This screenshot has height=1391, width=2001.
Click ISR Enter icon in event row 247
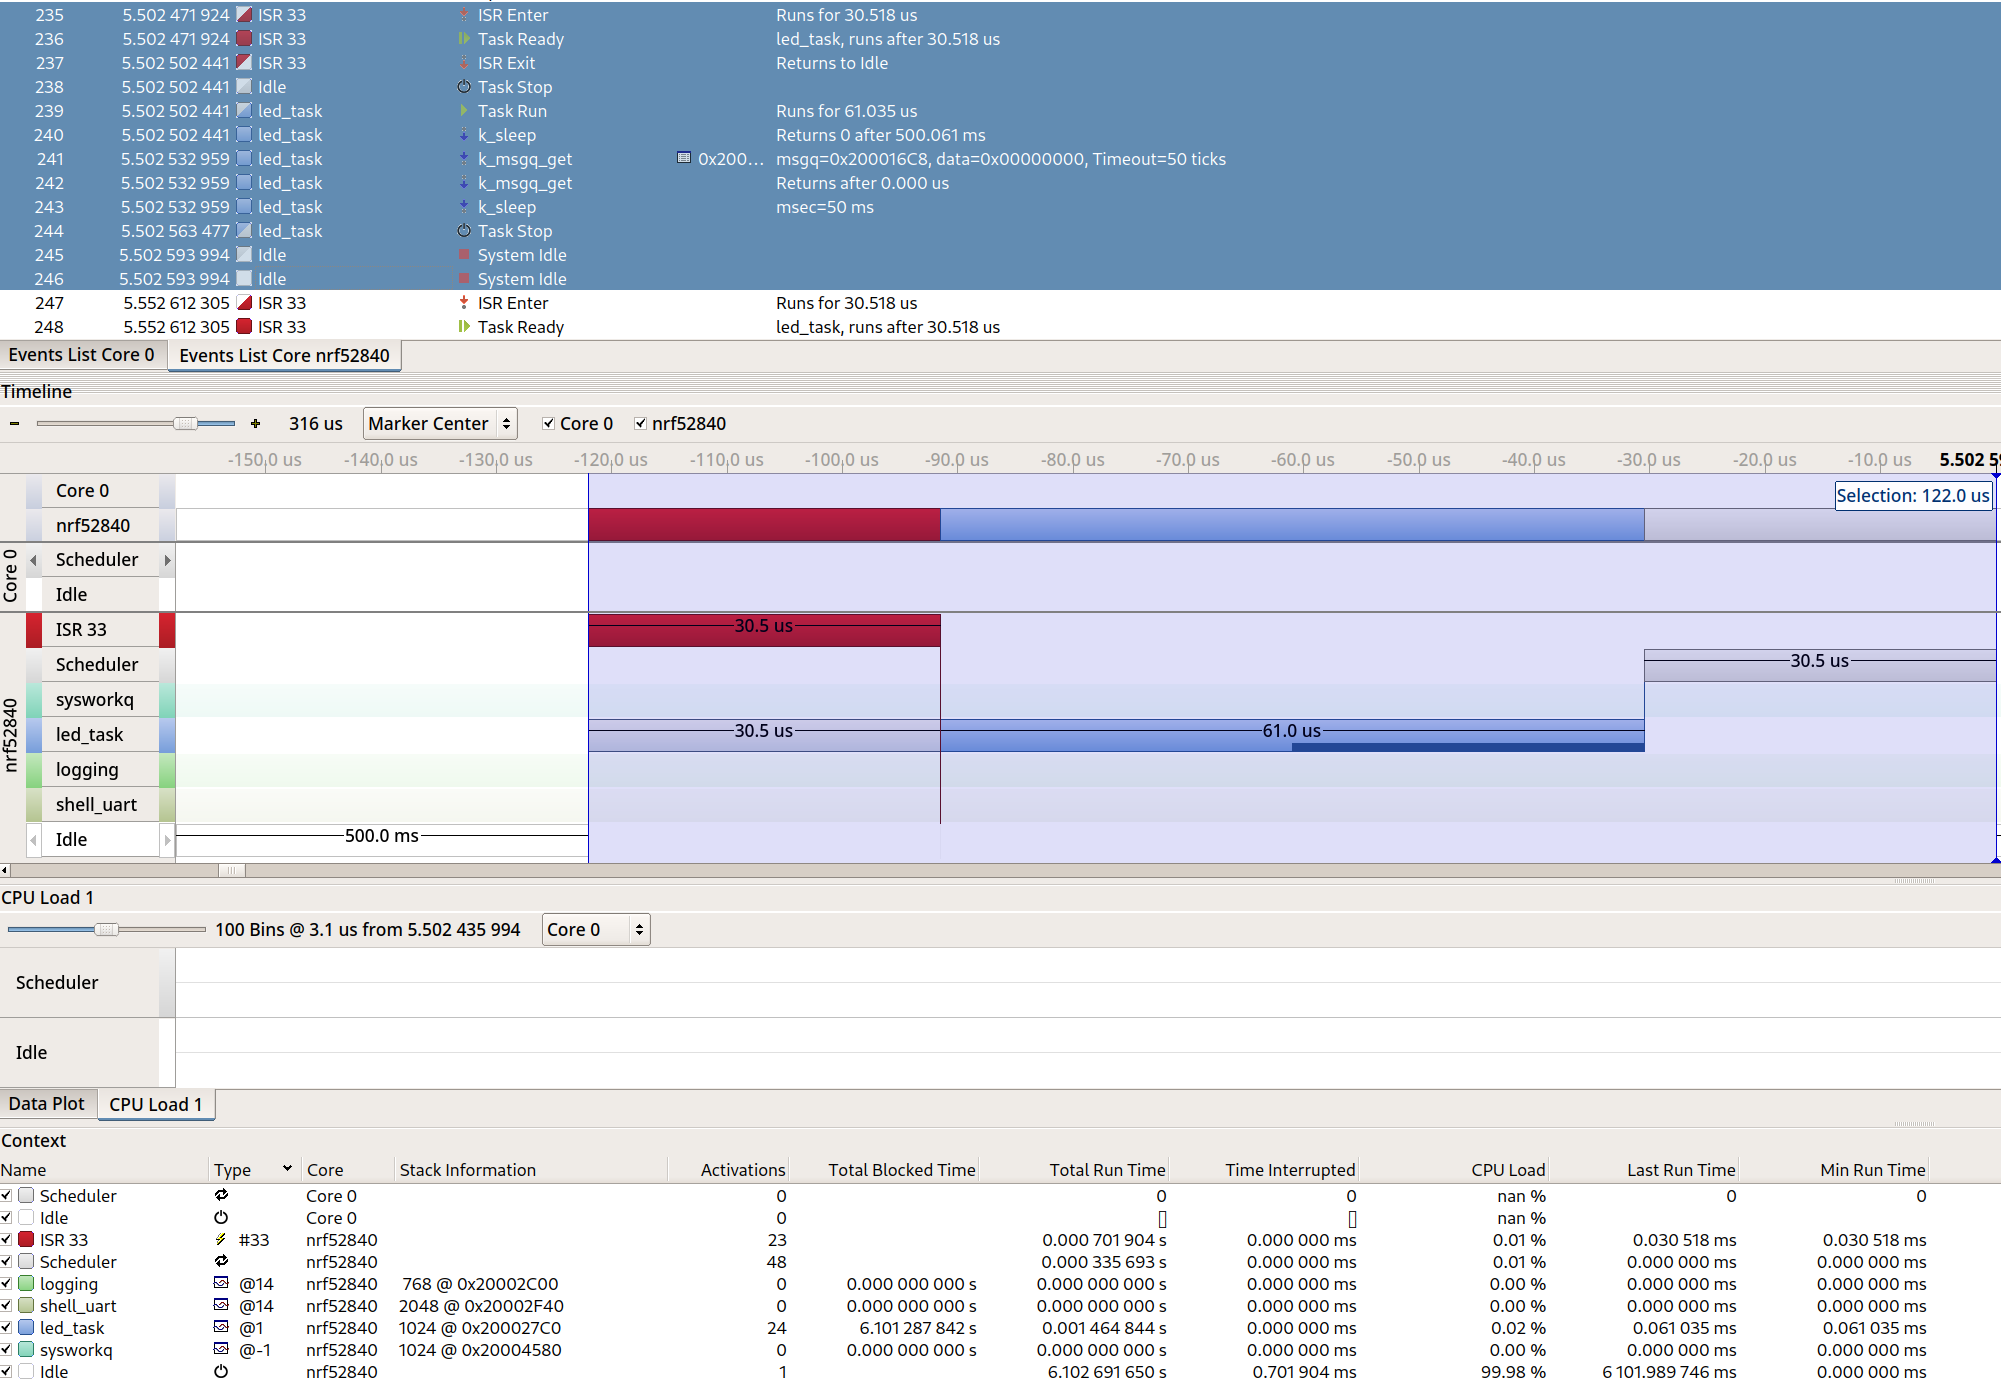[464, 303]
